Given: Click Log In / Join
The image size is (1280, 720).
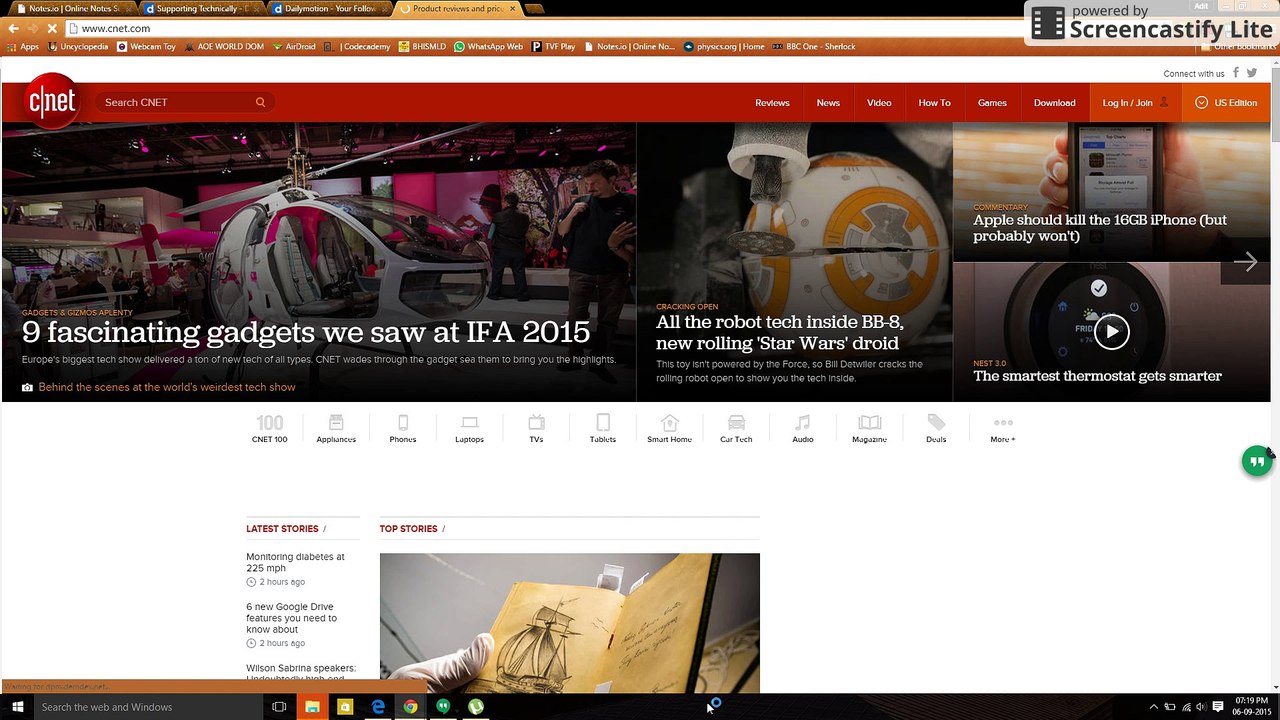Looking at the screenshot, I should click(1135, 102).
